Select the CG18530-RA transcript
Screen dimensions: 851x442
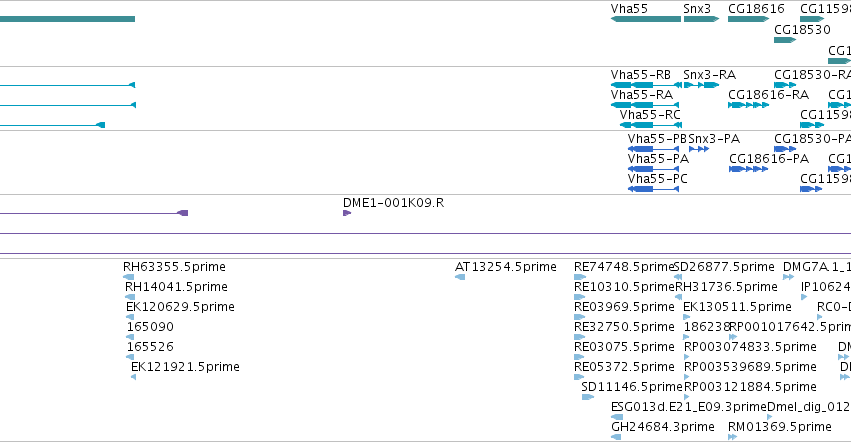tap(785, 85)
